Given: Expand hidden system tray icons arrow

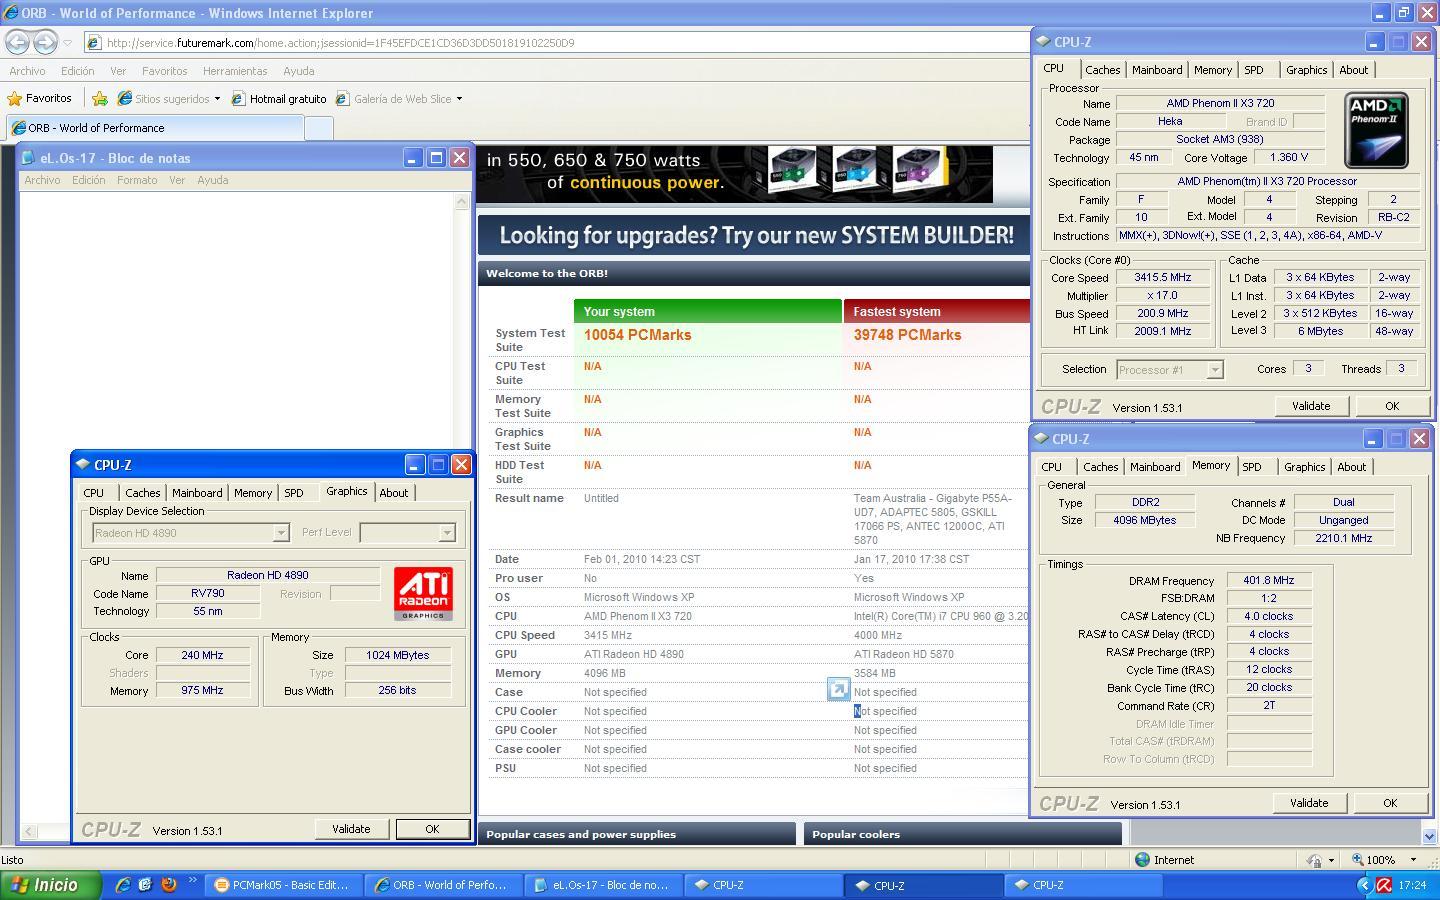Looking at the screenshot, I should (x=1363, y=885).
